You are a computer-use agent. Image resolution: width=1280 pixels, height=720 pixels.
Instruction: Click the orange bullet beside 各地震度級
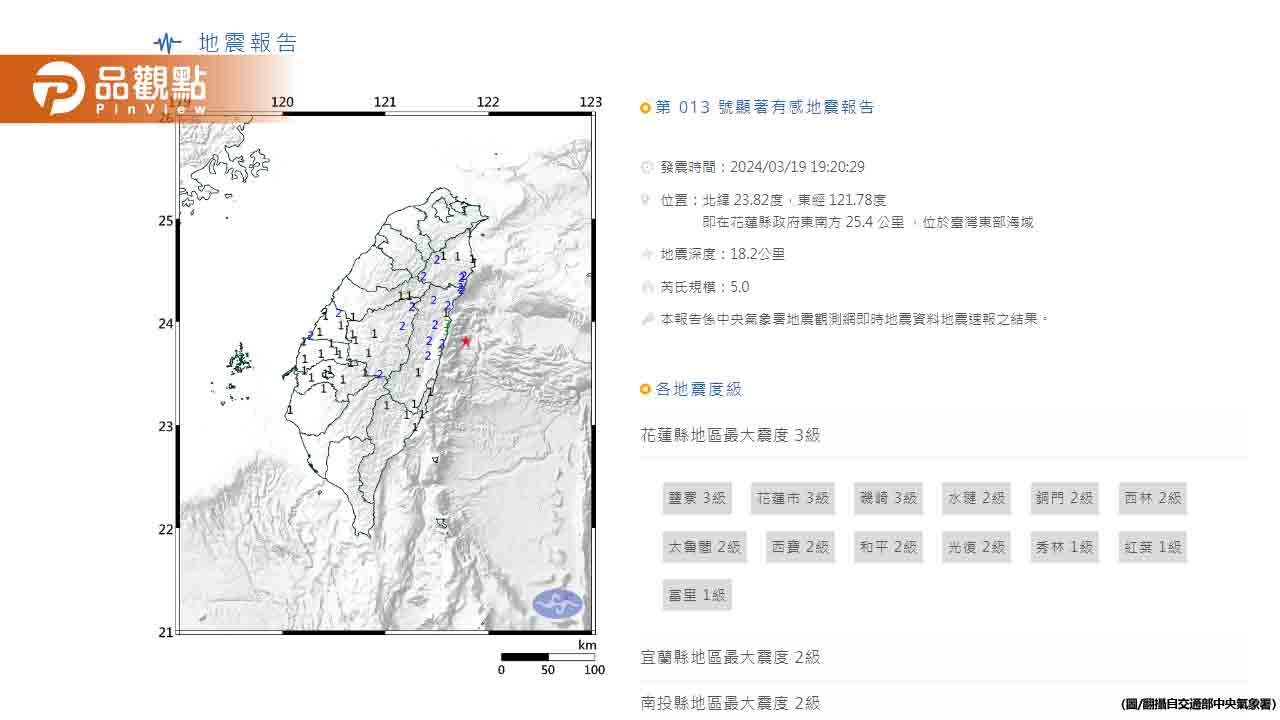pyautogui.click(x=645, y=389)
